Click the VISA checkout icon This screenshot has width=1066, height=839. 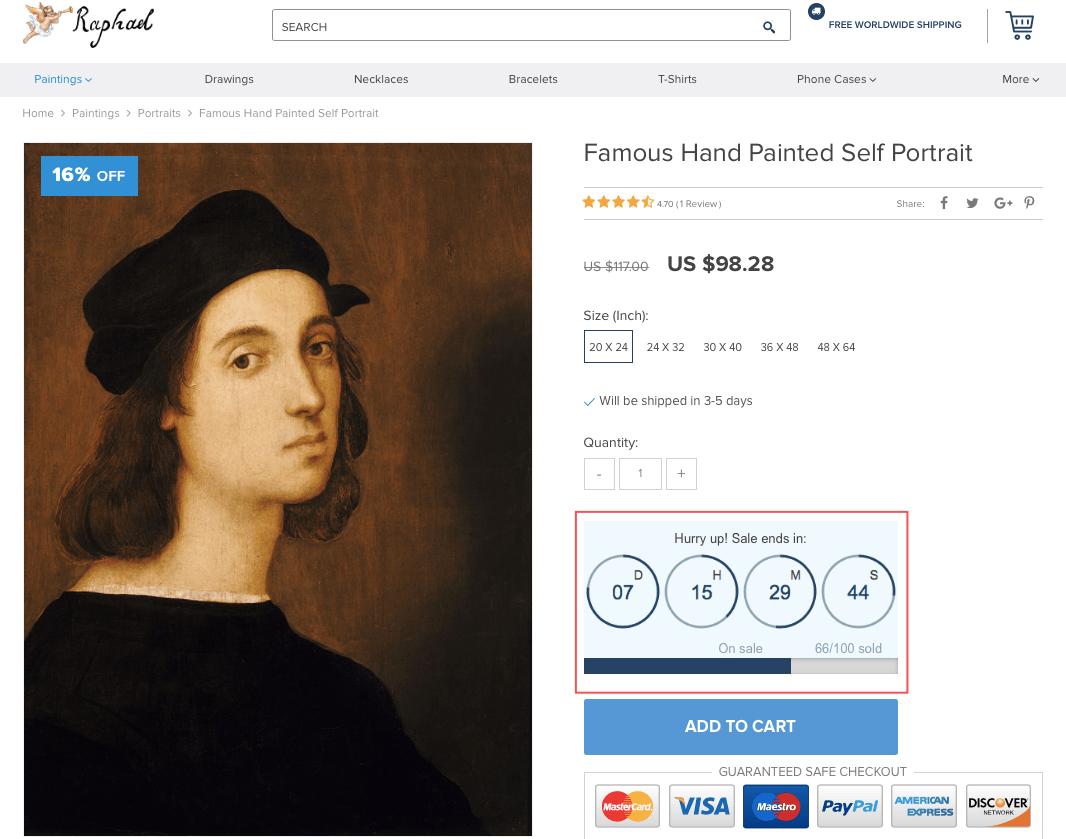point(701,805)
